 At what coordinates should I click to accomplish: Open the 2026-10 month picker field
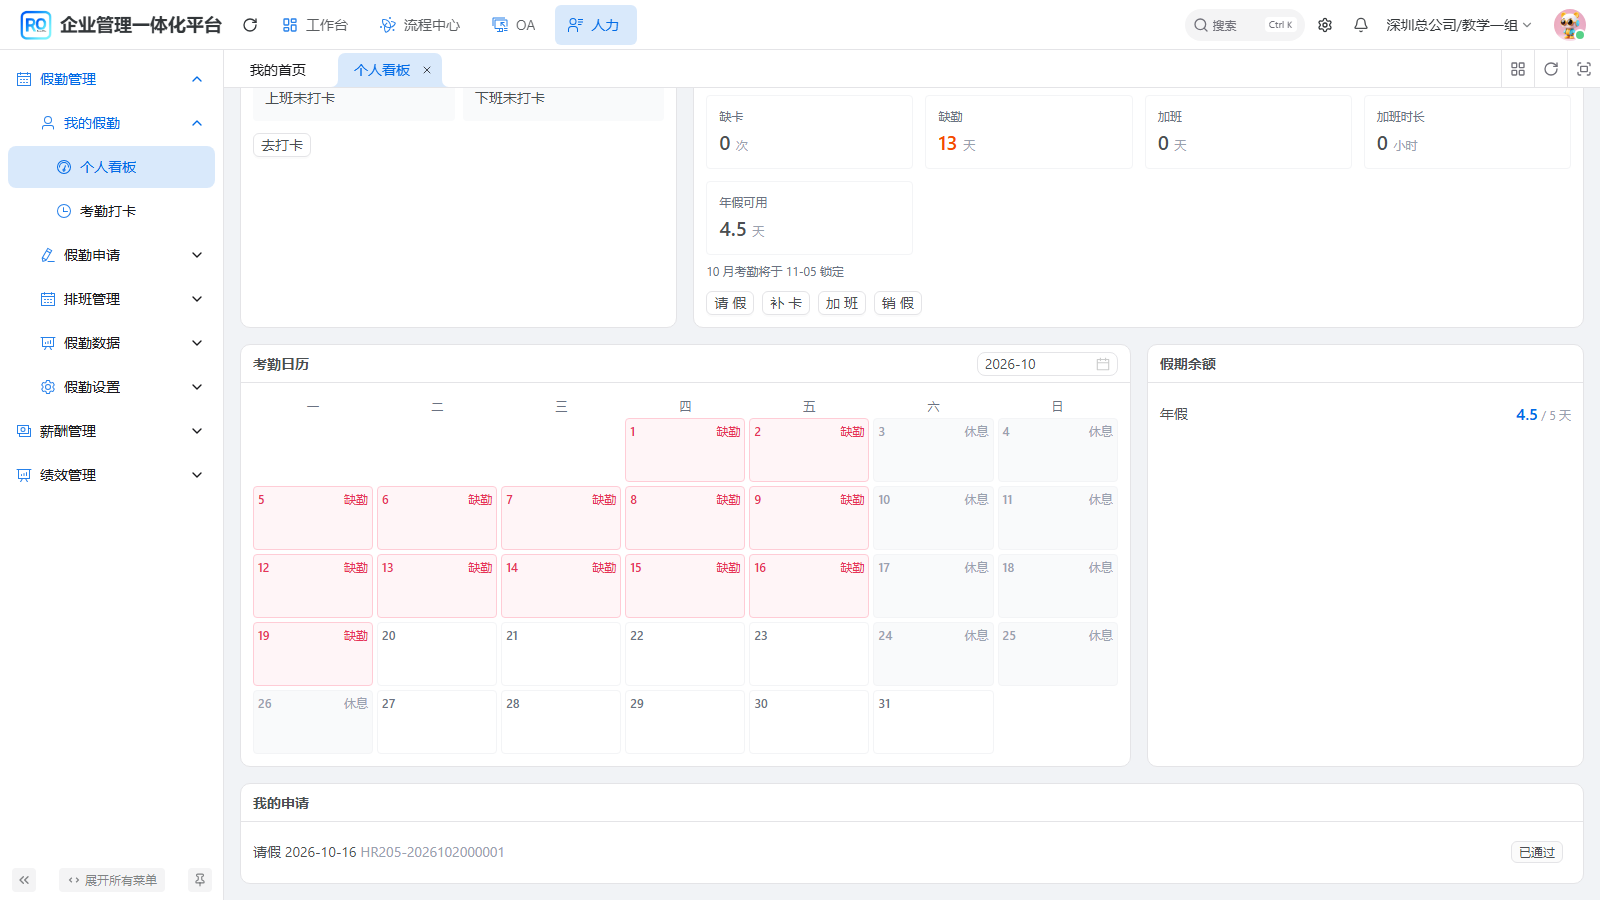tap(1047, 364)
